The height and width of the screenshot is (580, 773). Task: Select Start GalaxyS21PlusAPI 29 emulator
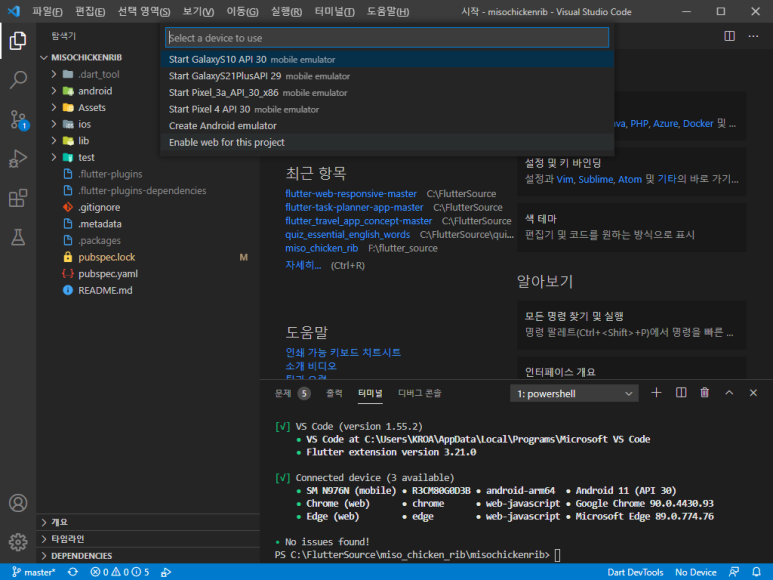(387, 76)
